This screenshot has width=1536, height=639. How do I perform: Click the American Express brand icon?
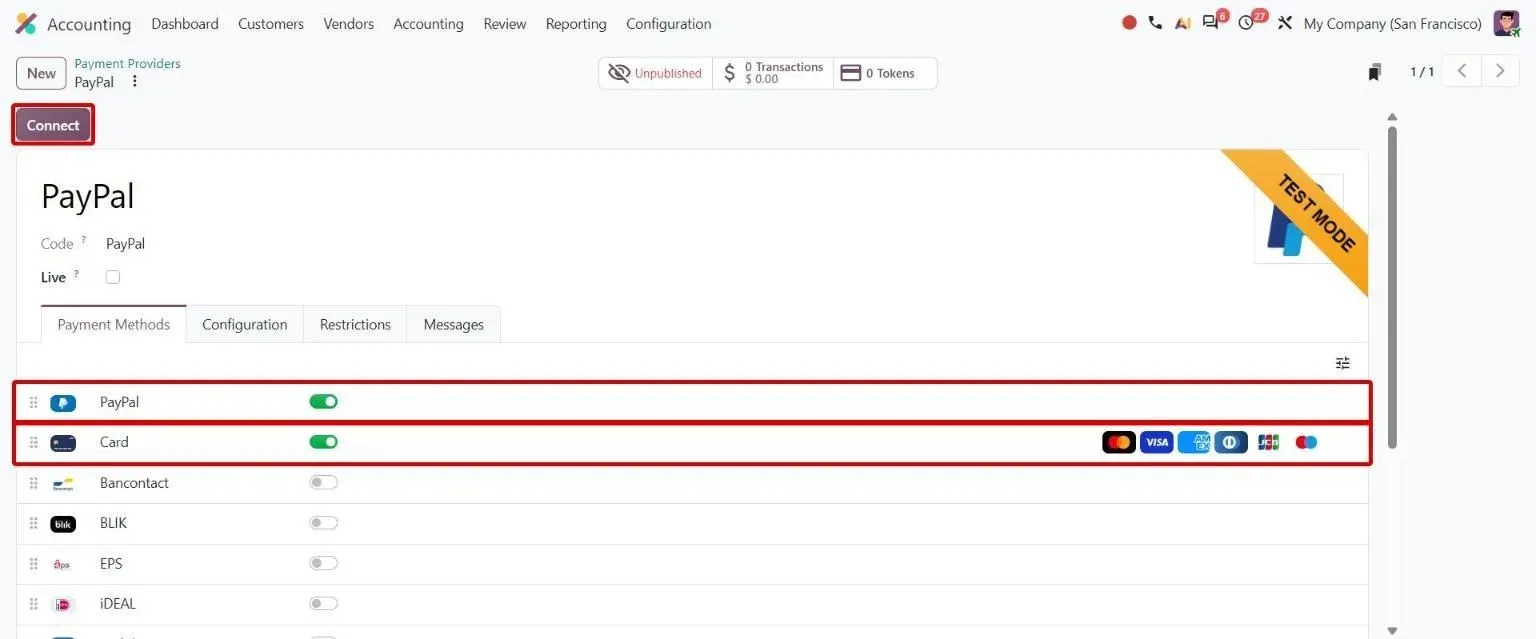pos(1194,442)
